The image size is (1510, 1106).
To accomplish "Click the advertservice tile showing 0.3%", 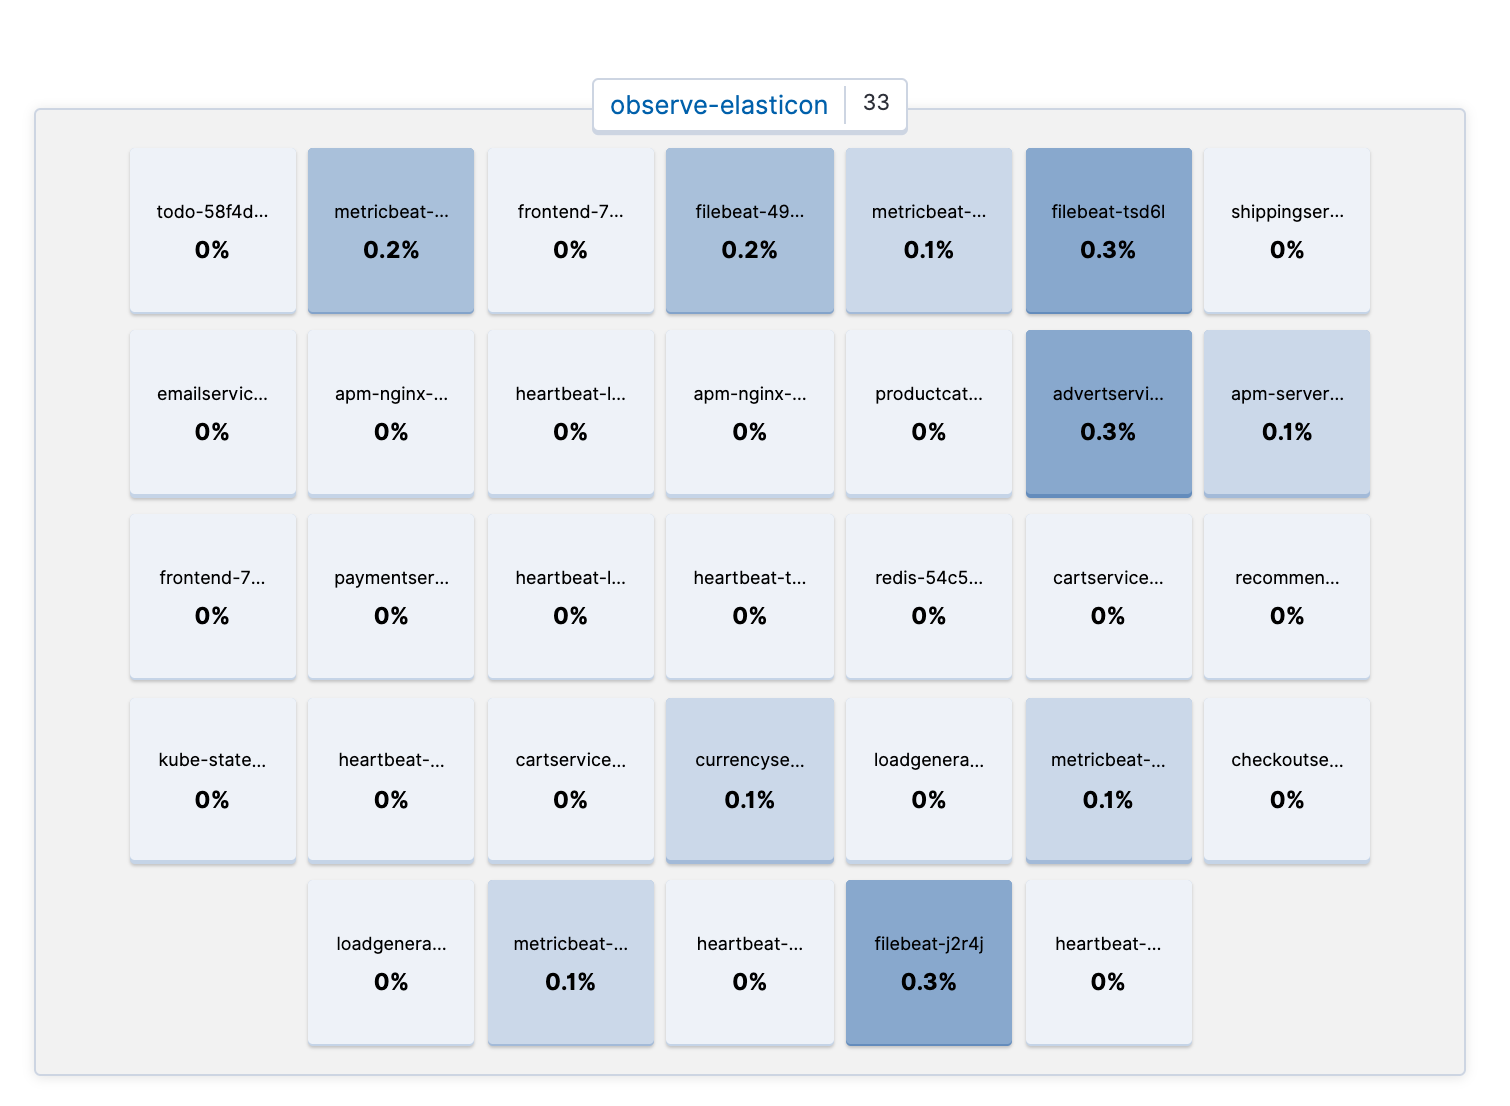I will coord(1108,413).
